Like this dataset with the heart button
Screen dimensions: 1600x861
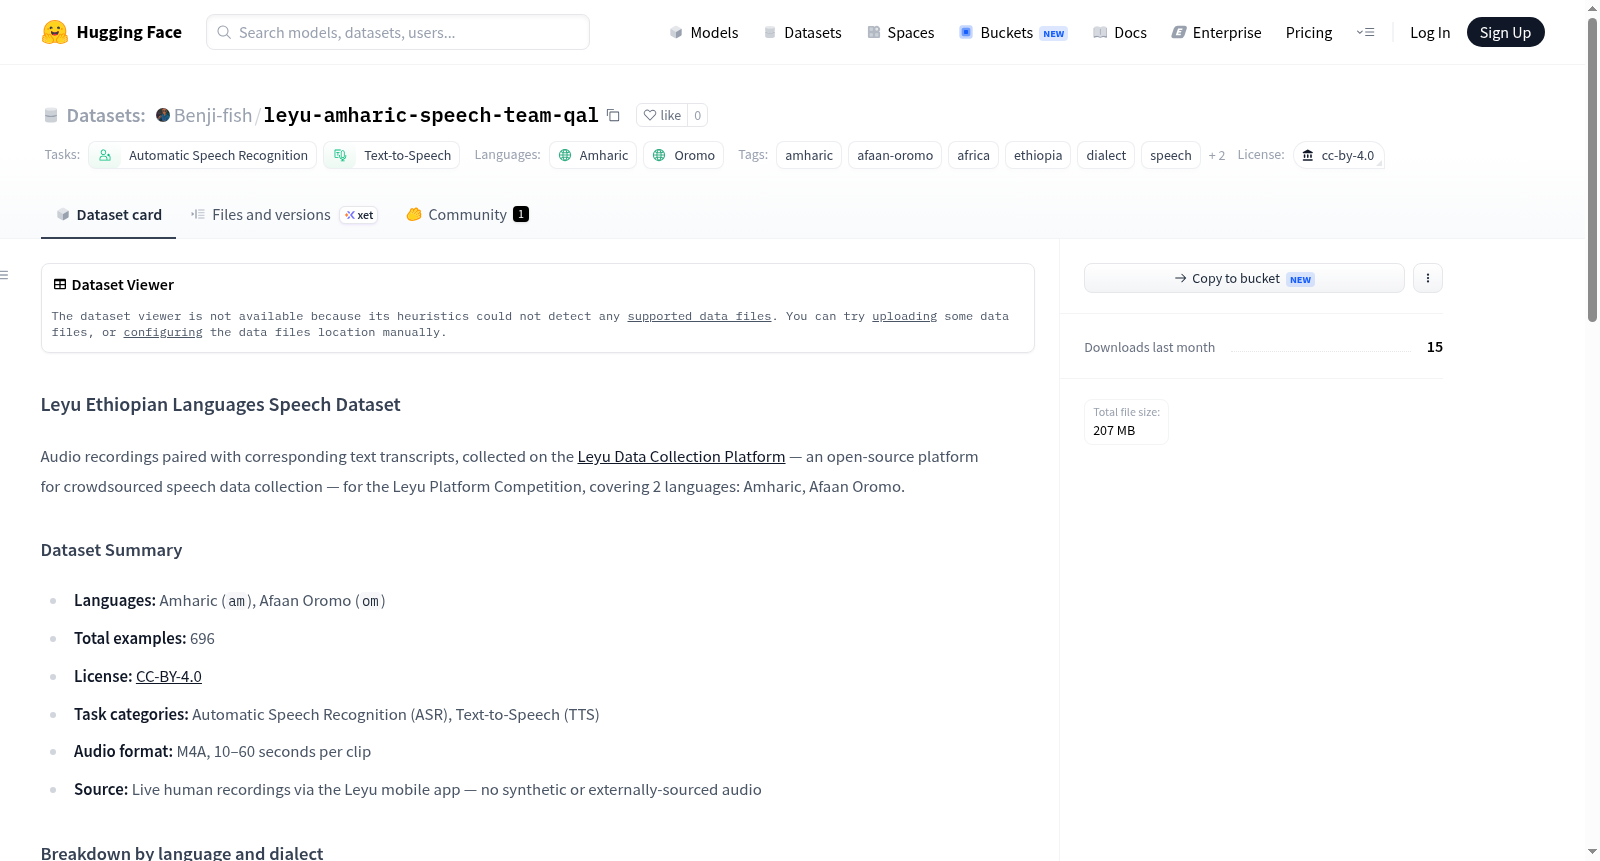click(662, 115)
